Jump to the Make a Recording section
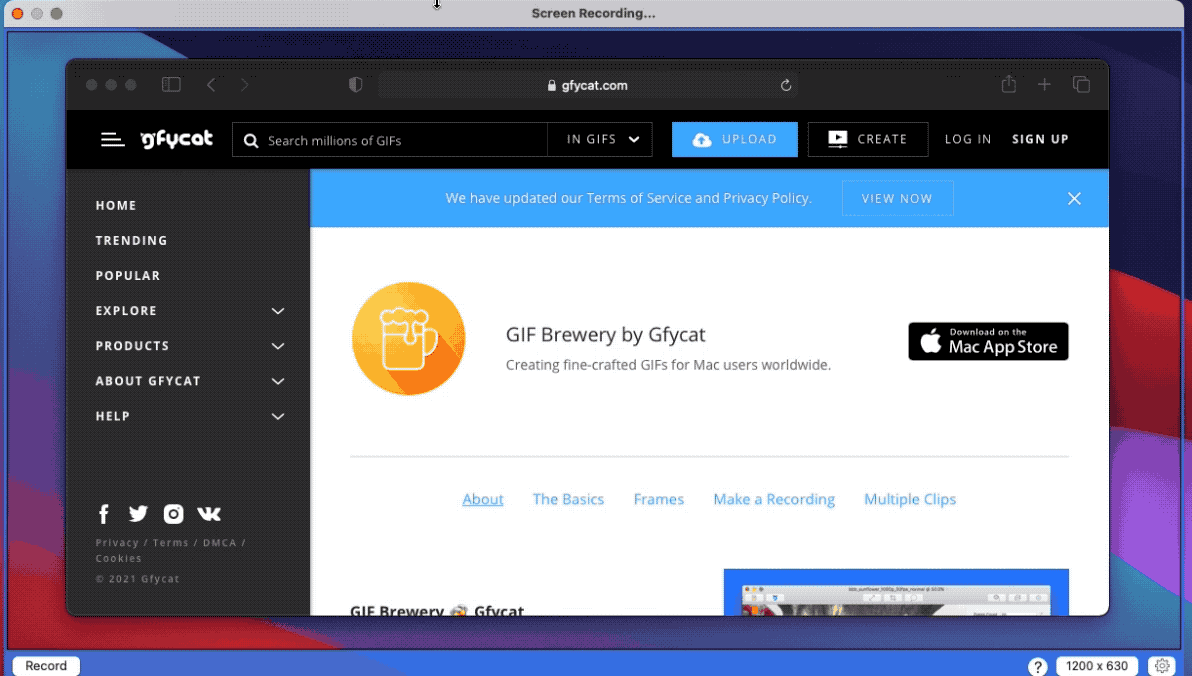 click(773, 499)
